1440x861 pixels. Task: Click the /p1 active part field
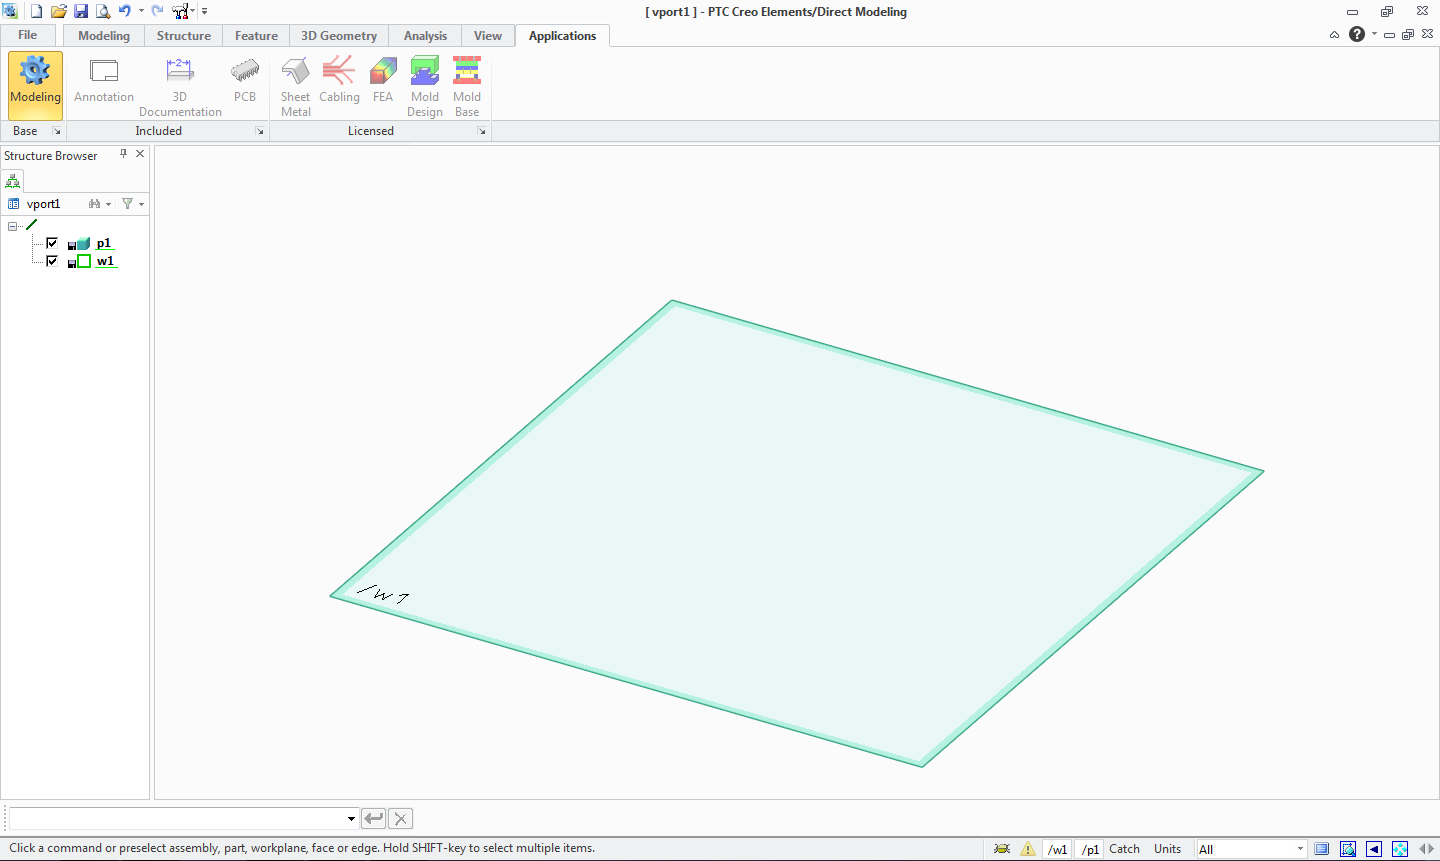point(1090,849)
